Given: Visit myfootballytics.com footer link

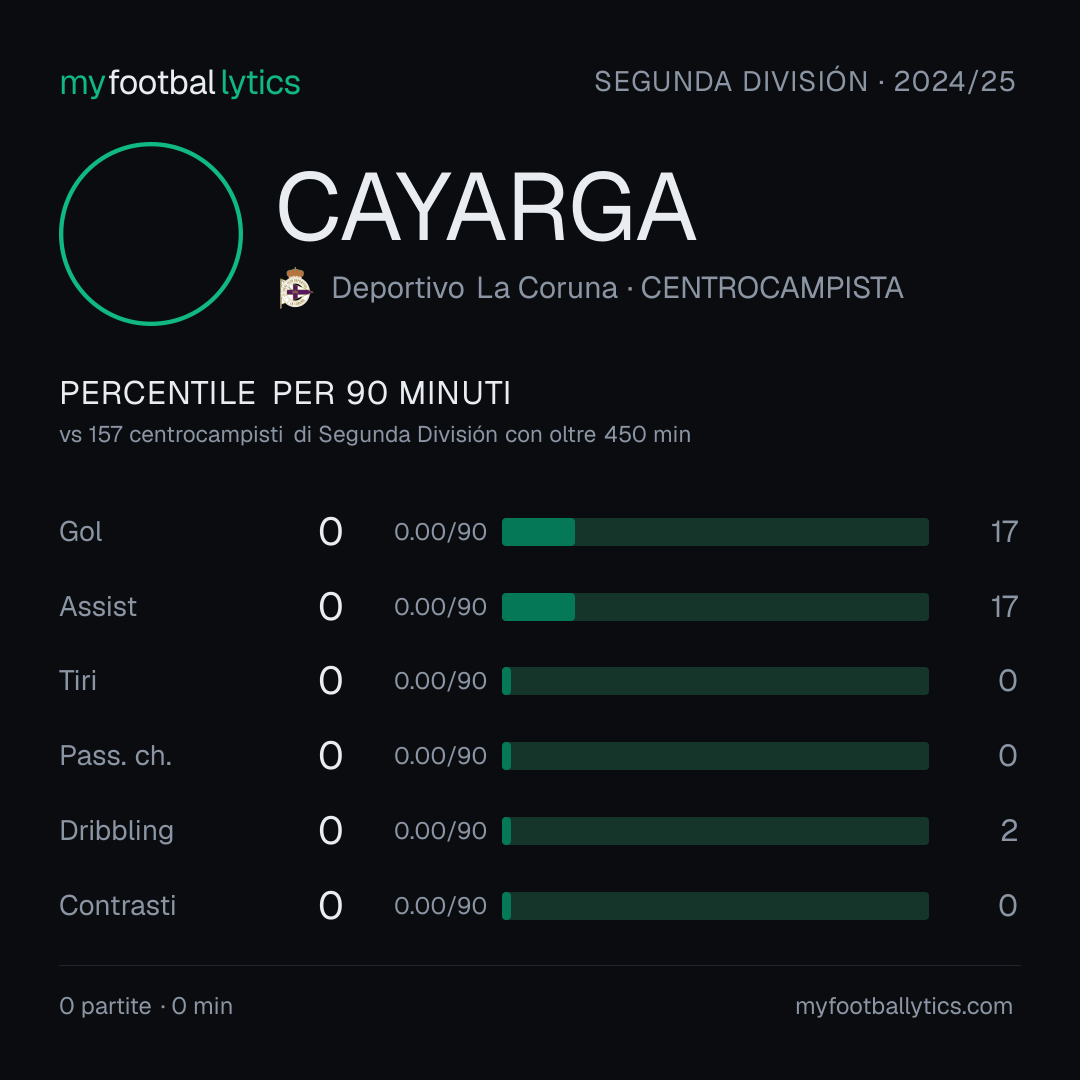Looking at the screenshot, I should (x=904, y=1006).
